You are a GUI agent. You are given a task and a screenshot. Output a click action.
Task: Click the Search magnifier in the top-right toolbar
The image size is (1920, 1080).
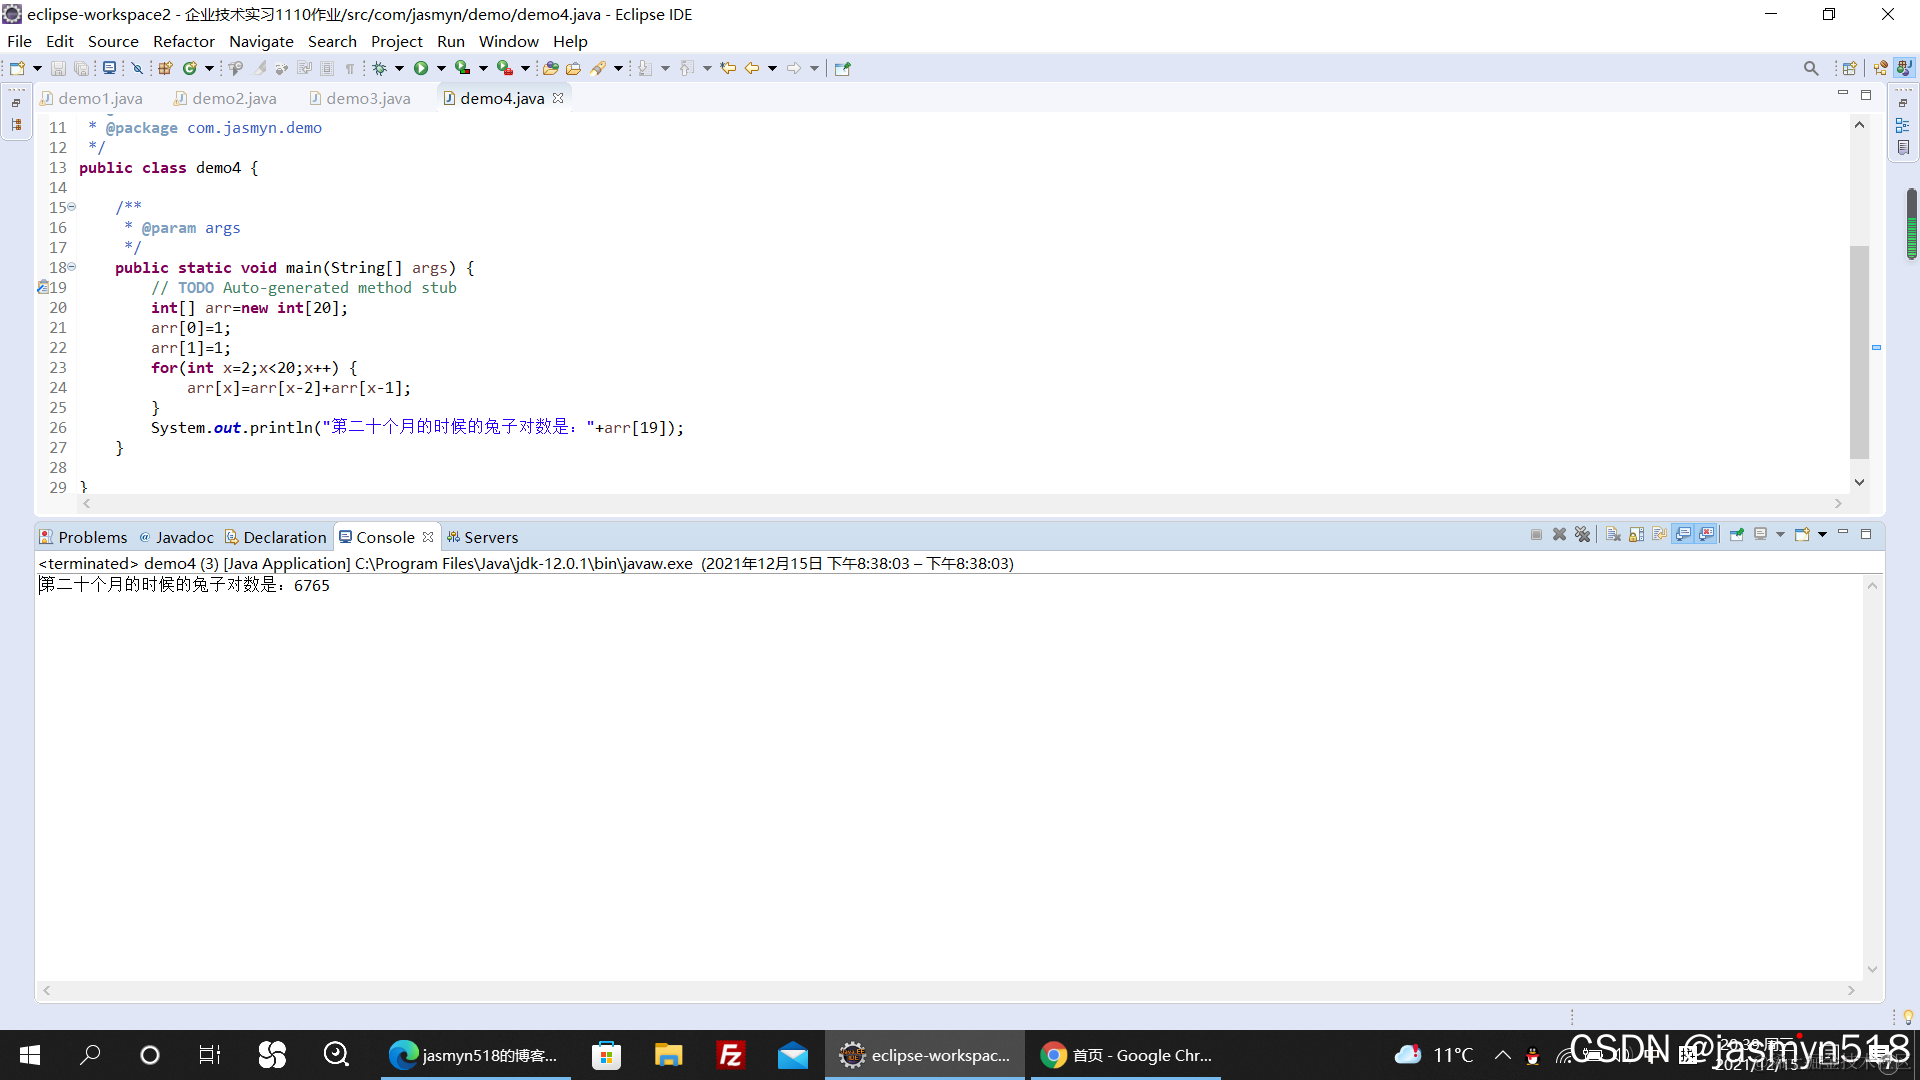(x=1810, y=68)
